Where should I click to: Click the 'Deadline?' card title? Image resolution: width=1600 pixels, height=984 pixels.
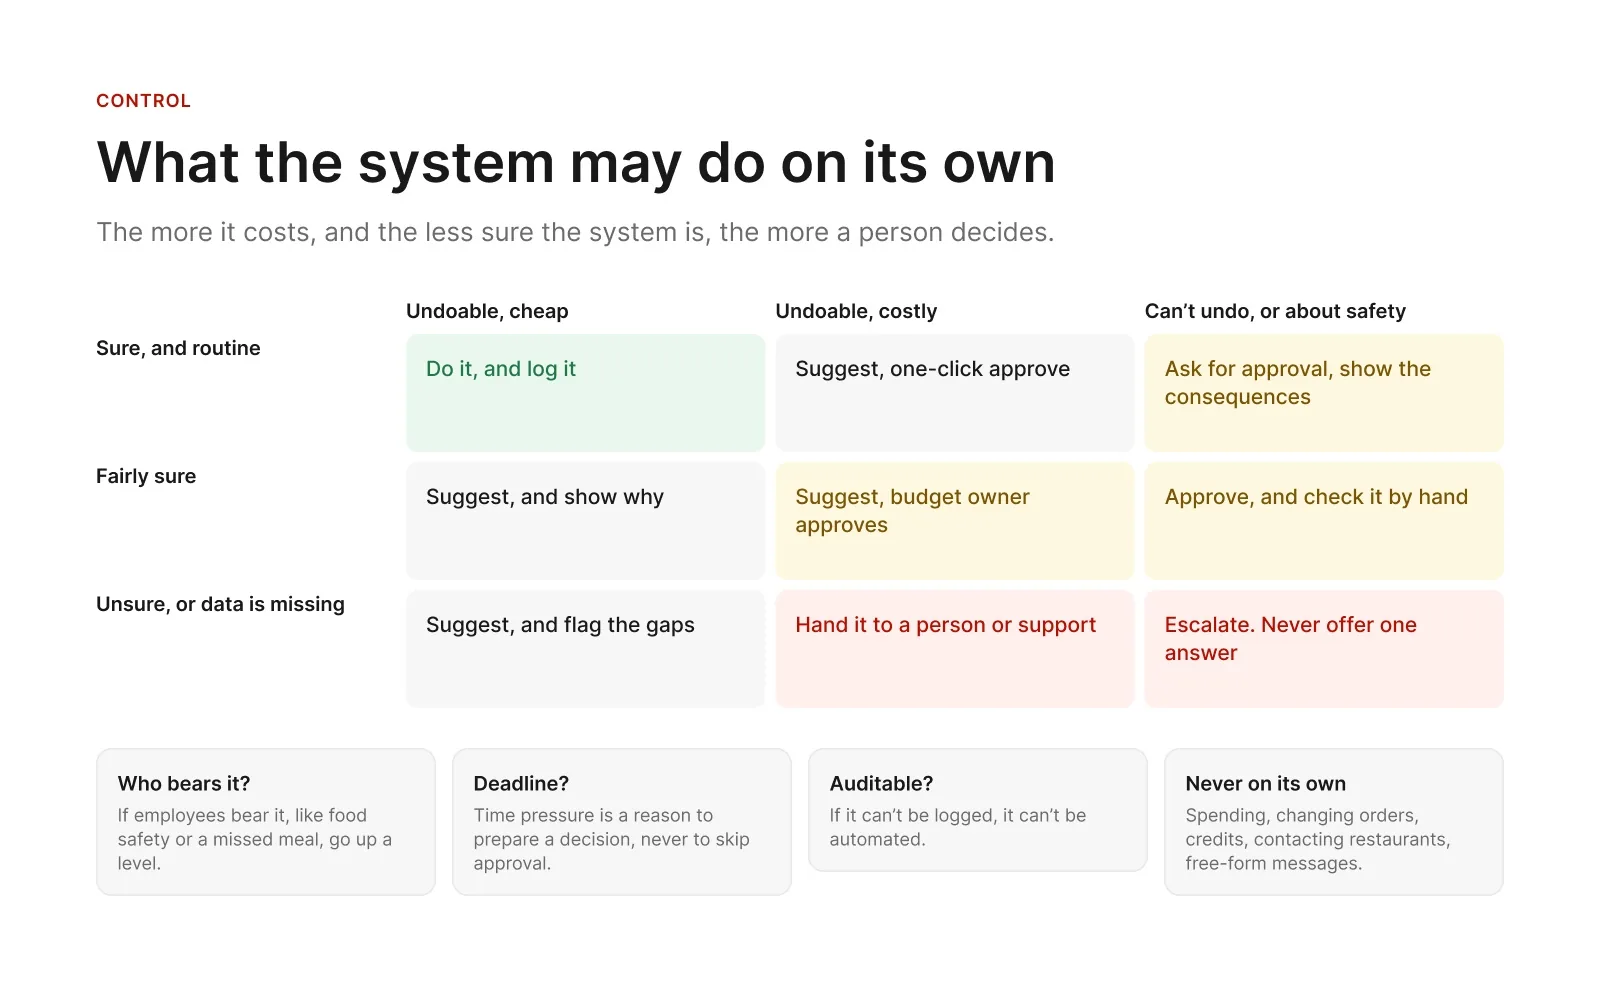pyautogui.click(x=521, y=784)
